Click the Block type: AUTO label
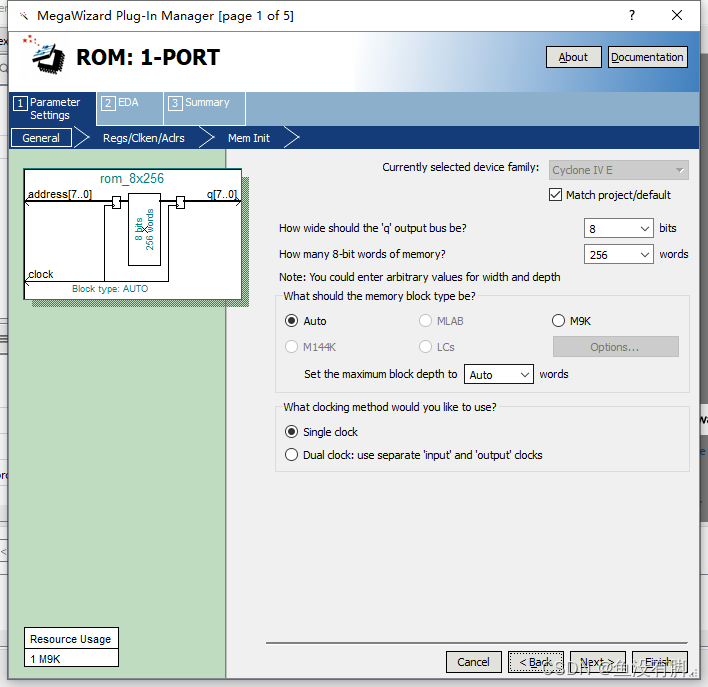 110,289
